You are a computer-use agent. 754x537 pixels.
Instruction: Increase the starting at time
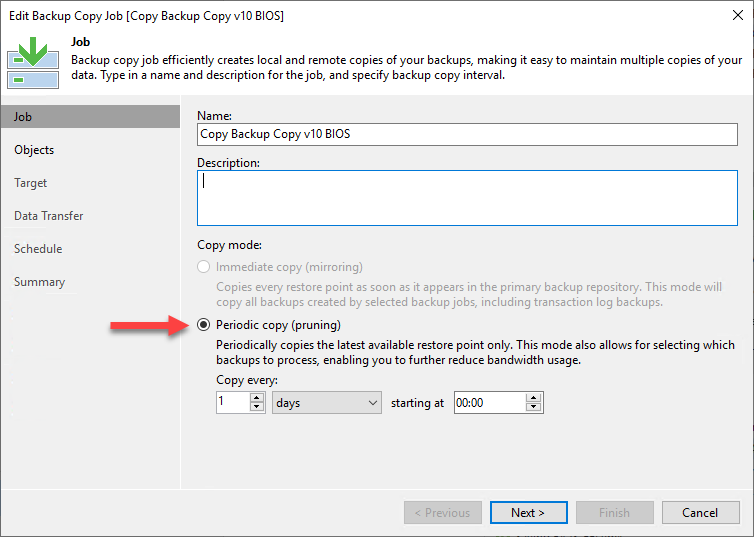533,398
